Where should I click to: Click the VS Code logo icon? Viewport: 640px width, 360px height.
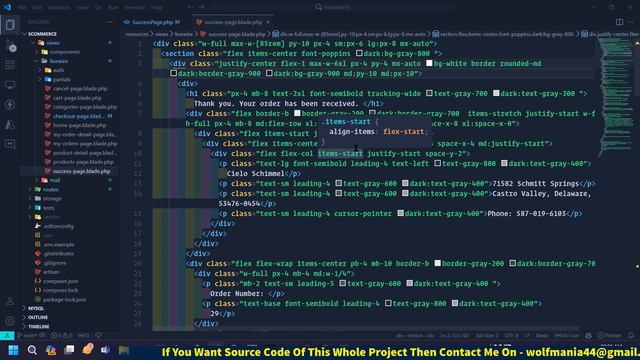point(7,7)
